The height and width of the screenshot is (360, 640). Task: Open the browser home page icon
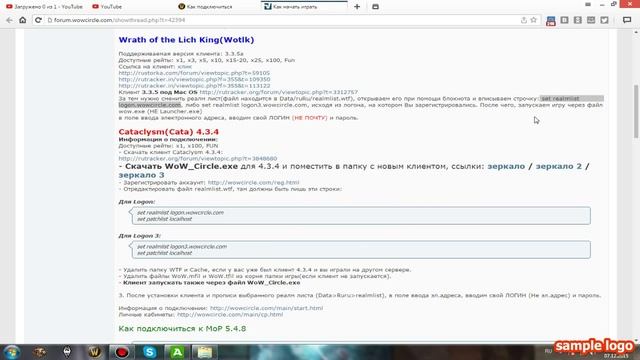click(23, 20)
